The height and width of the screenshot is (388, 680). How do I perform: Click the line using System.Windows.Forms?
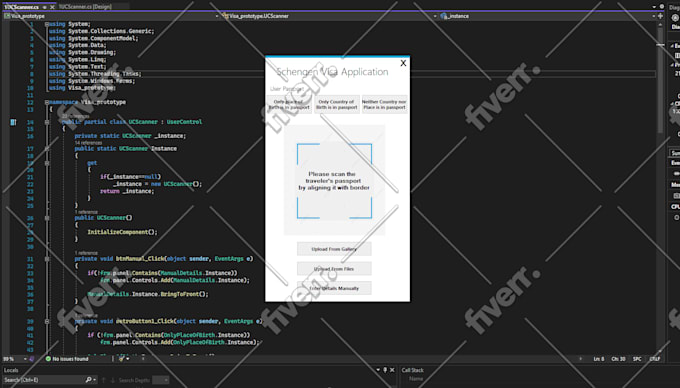tap(92, 81)
